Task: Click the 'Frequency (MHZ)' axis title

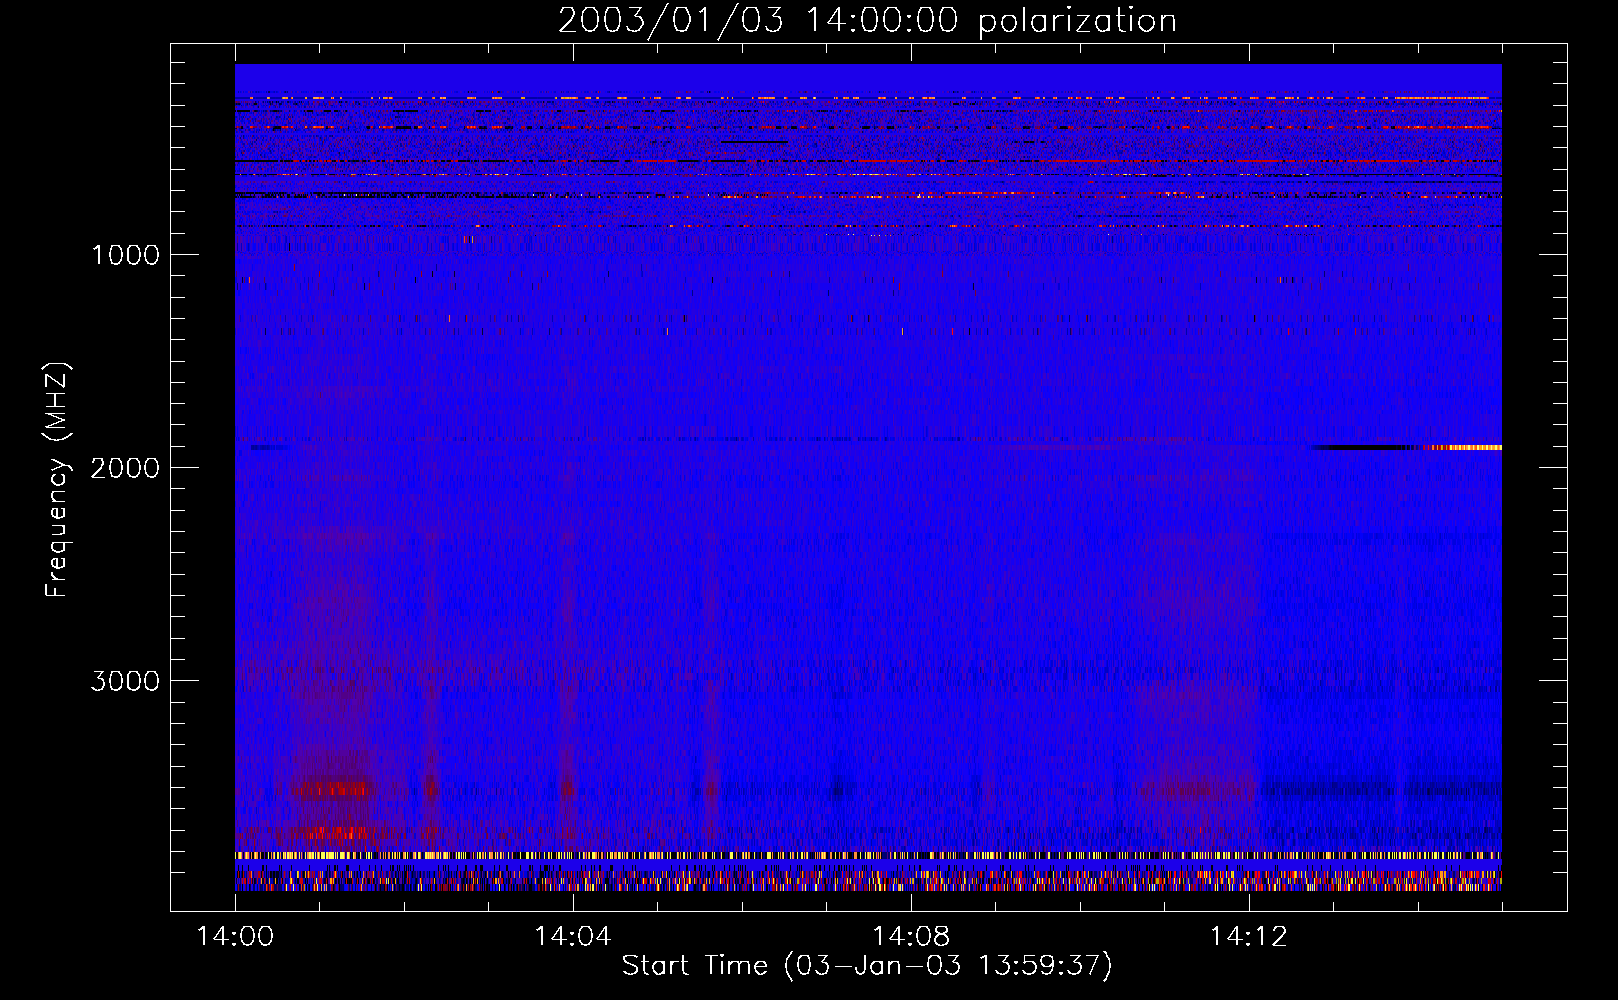Action: pyautogui.click(x=57, y=480)
